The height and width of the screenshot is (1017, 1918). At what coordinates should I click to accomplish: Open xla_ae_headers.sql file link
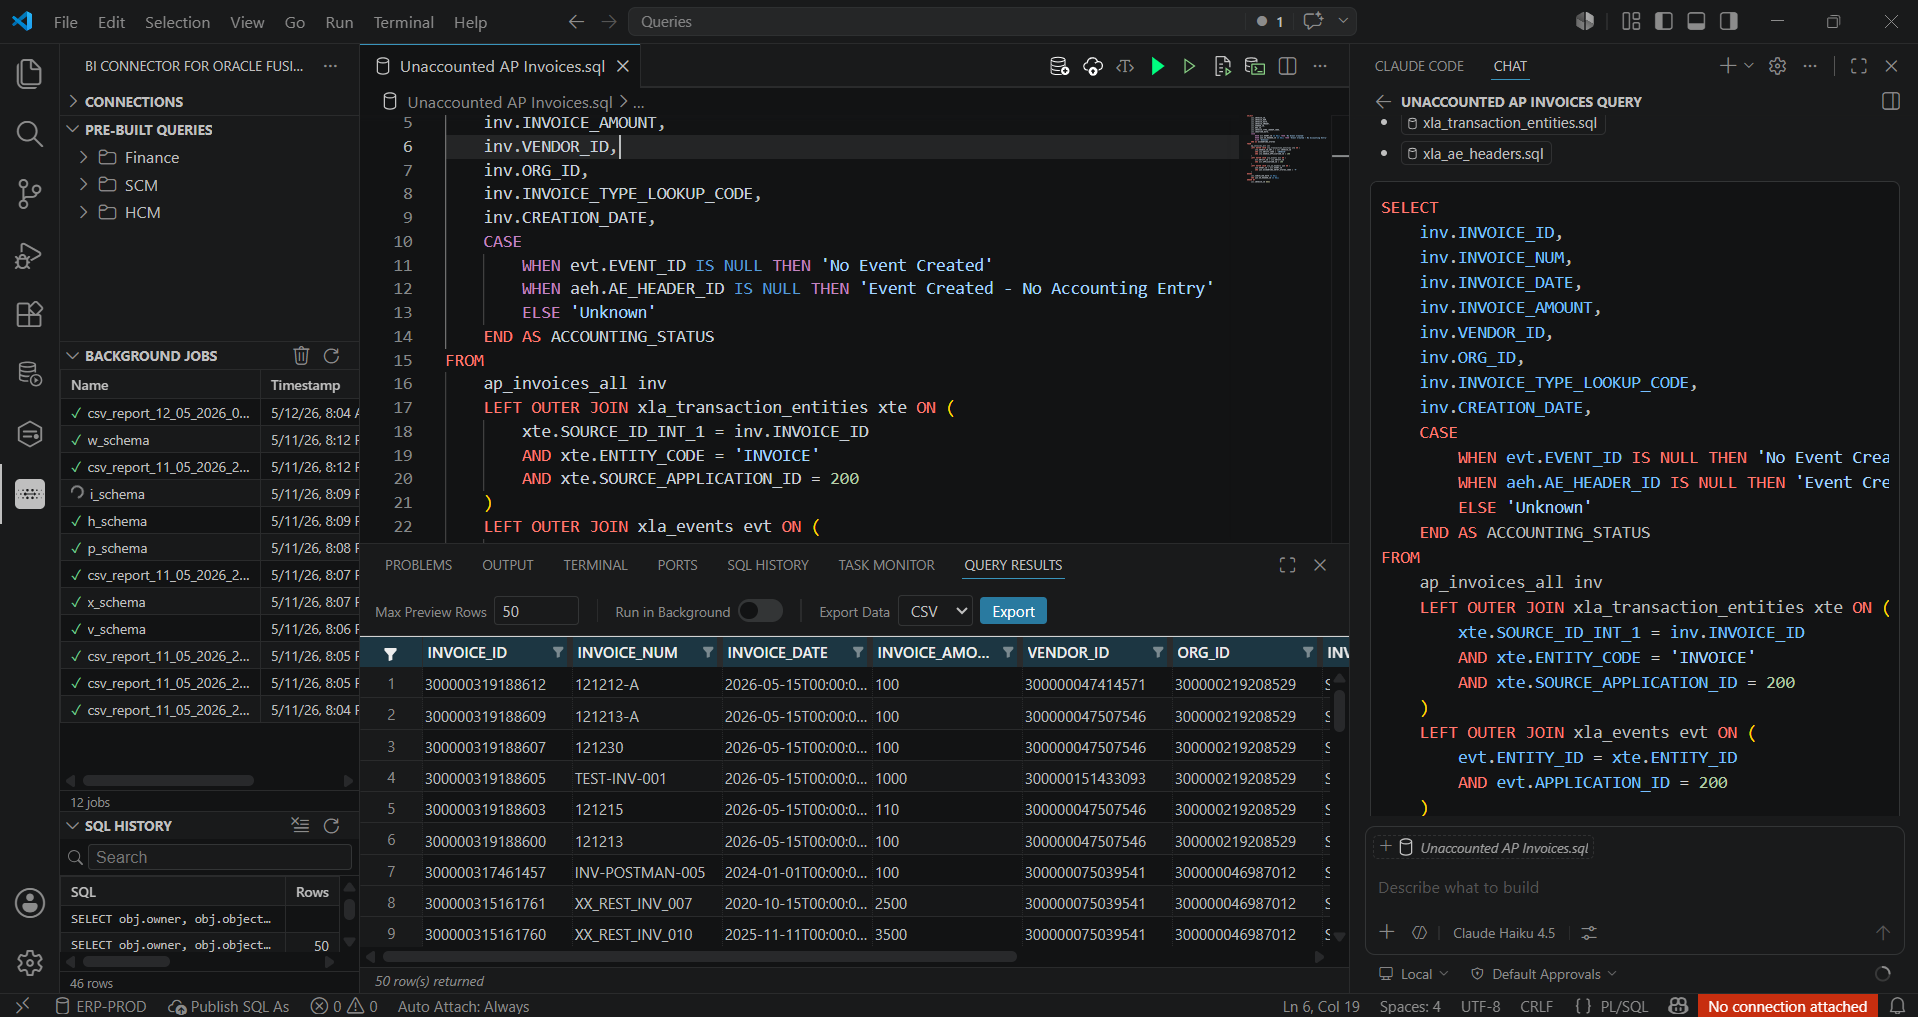coord(1475,154)
